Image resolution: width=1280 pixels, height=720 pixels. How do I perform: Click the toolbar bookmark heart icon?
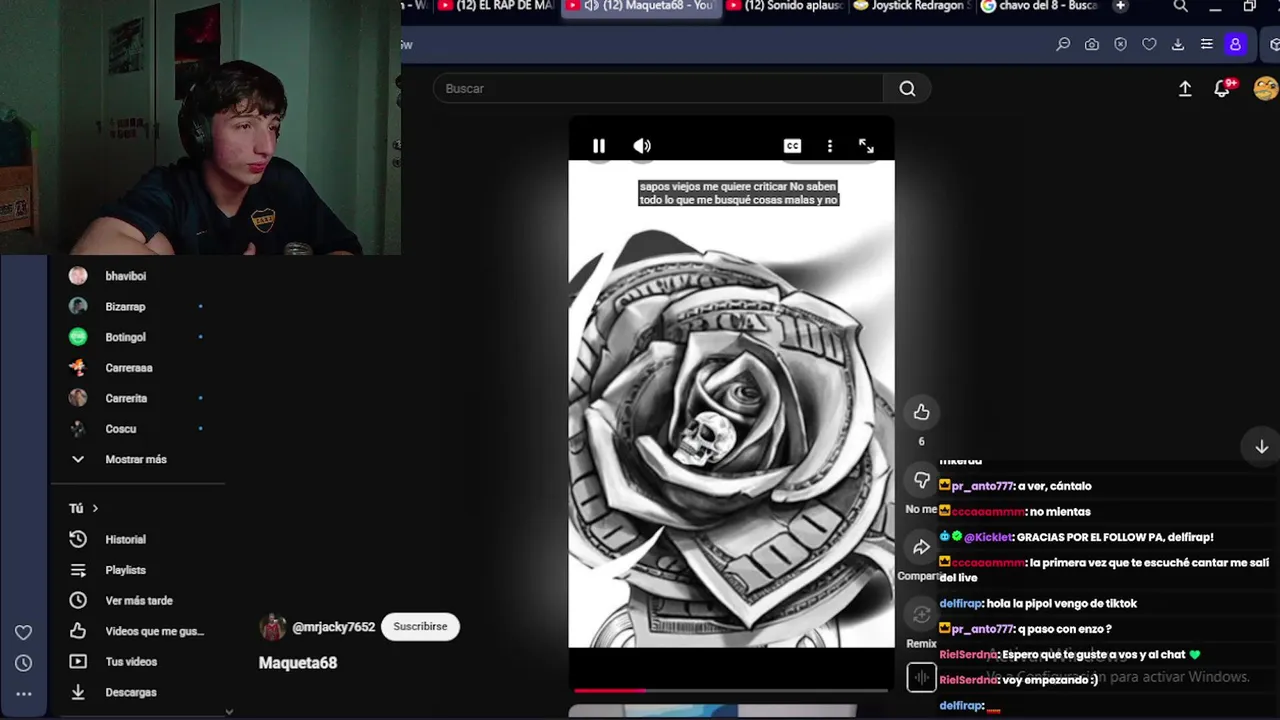(x=1149, y=44)
